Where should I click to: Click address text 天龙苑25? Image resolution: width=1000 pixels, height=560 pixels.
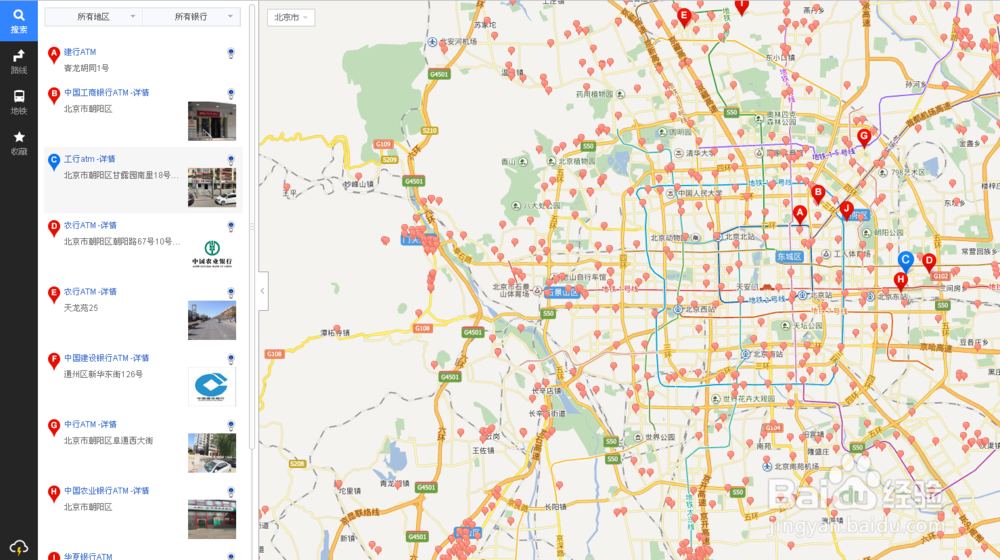(x=81, y=307)
